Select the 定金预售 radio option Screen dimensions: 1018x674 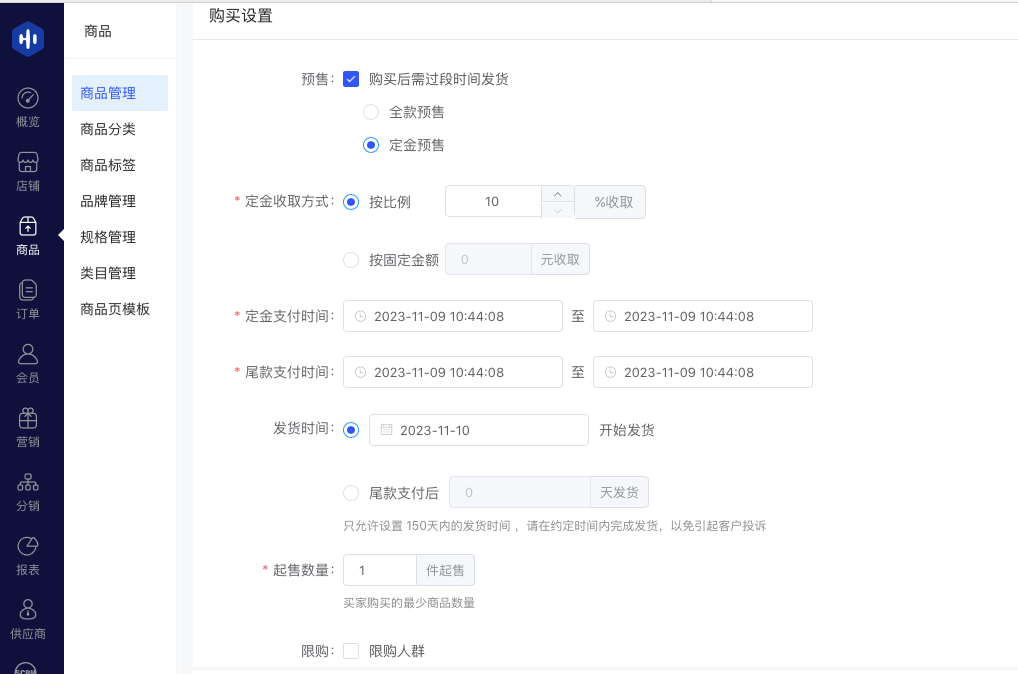pos(371,145)
